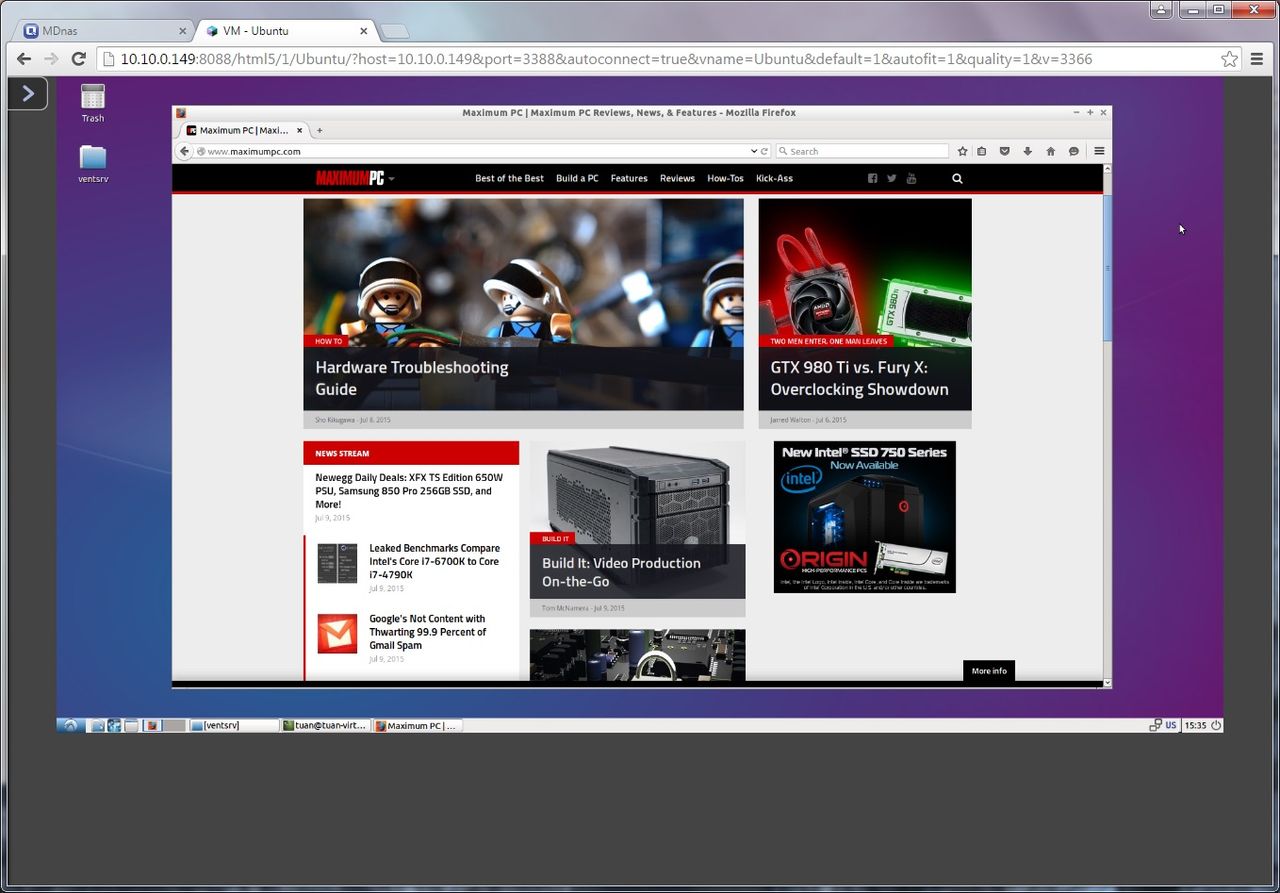The image size is (1280, 893).
Task: Visit Maximum PC Facebook icon
Action: click(x=873, y=178)
